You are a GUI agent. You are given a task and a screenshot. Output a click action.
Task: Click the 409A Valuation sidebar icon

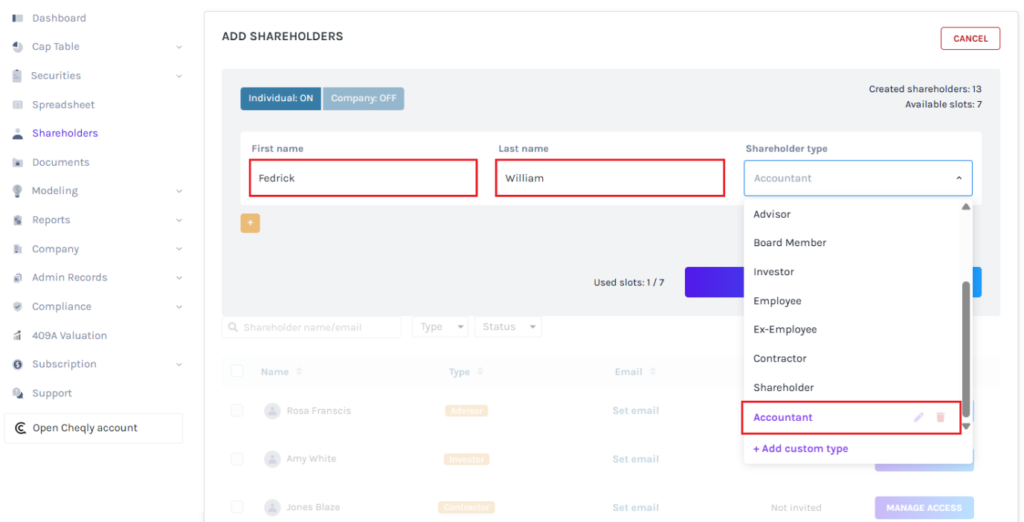[18, 336]
